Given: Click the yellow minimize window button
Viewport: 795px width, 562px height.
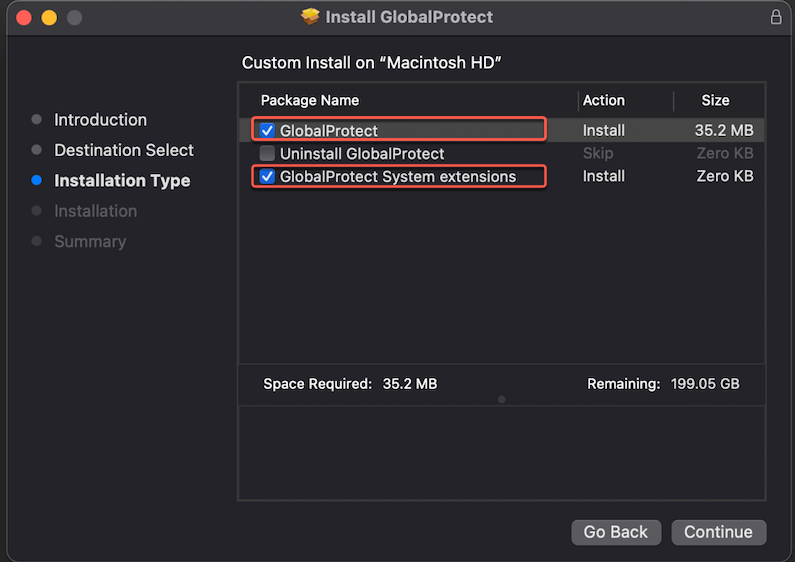Looking at the screenshot, I should tap(49, 18).
